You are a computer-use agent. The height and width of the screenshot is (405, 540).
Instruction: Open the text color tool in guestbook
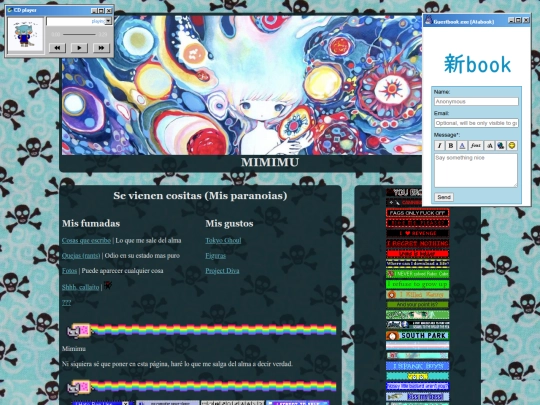coord(462,146)
